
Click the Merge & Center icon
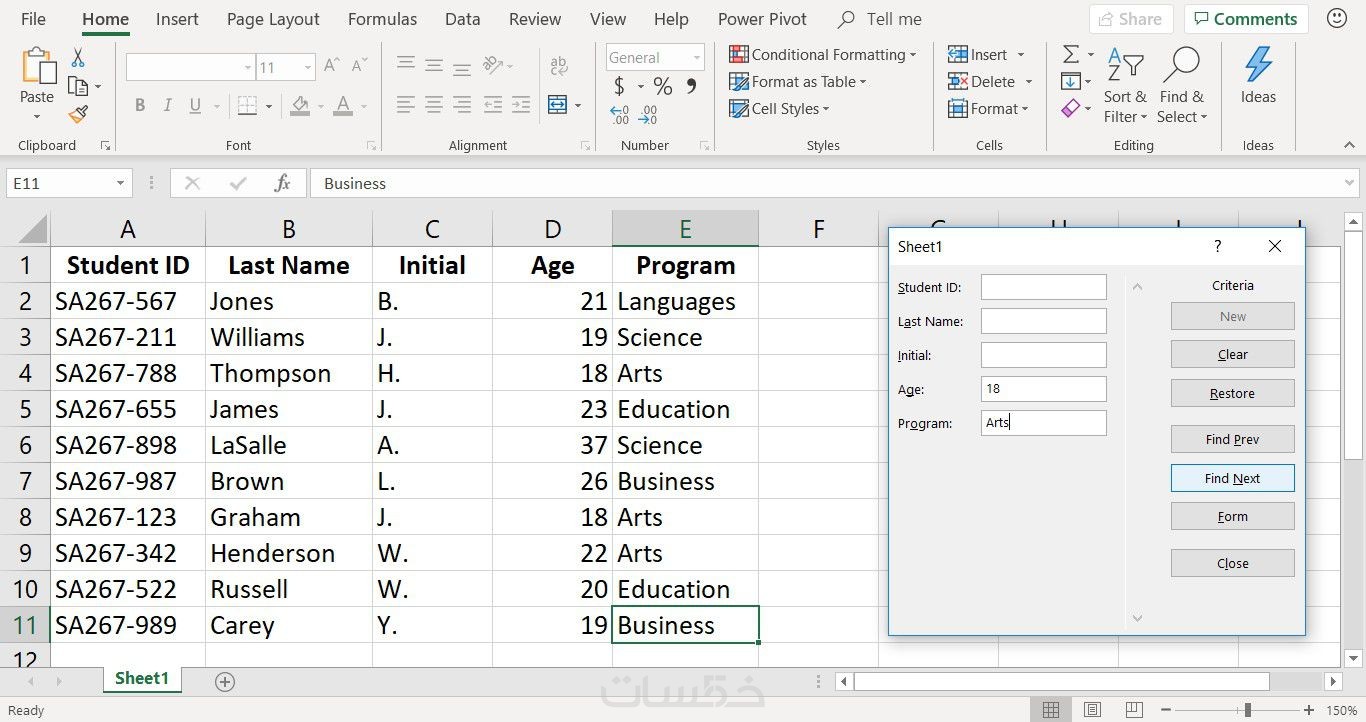pyautogui.click(x=558, y=105)
